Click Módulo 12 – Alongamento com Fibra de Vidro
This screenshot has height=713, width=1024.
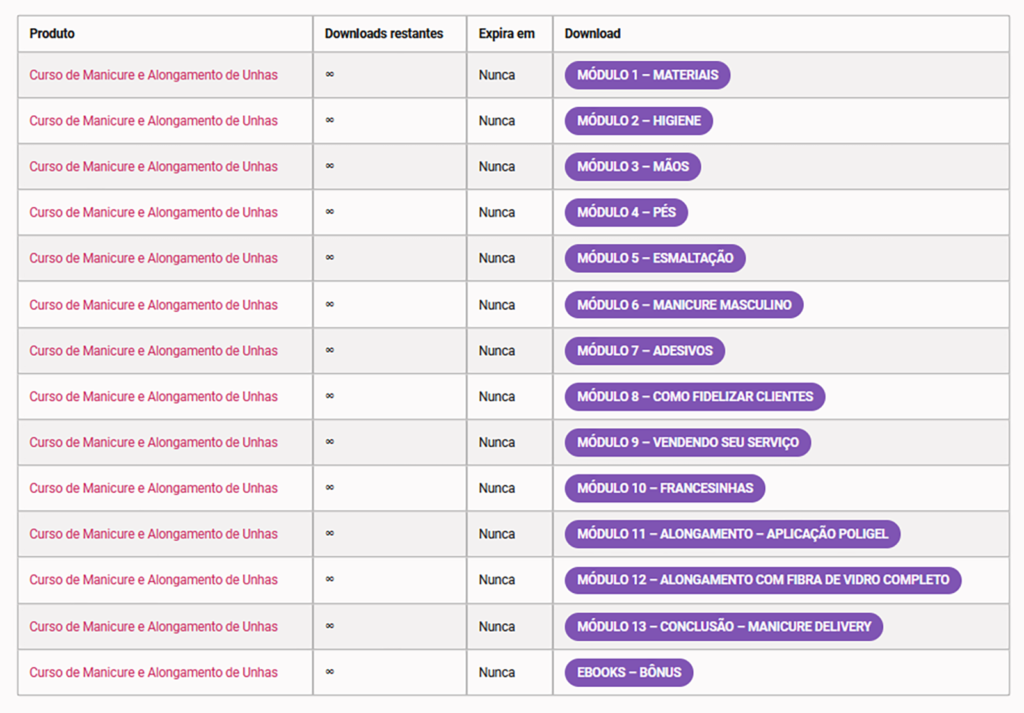(762, 580)
